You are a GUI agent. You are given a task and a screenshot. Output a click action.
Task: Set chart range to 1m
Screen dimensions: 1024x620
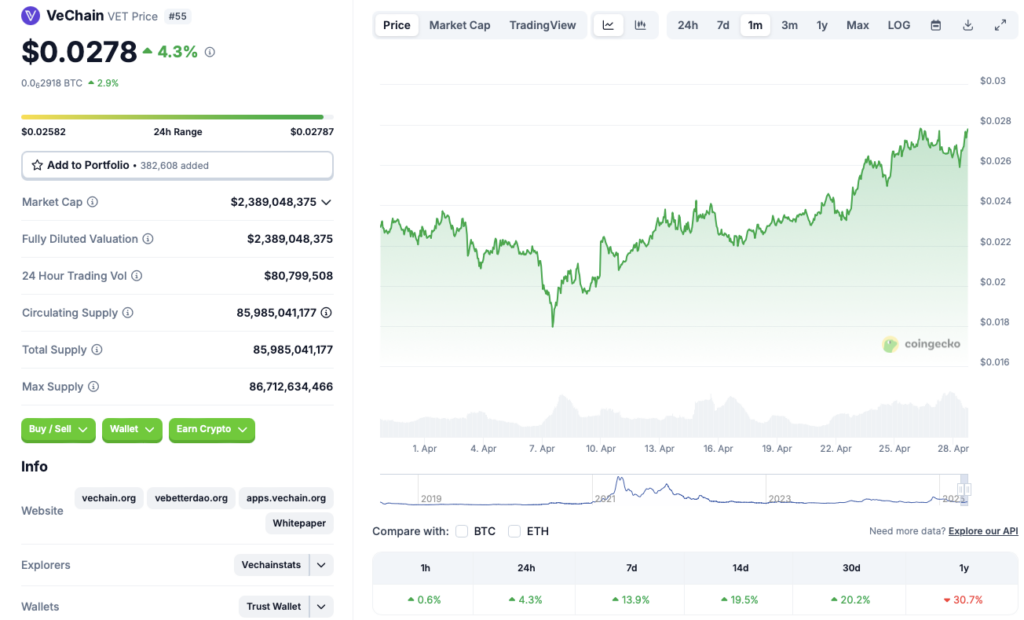click(x=755, y=25)
